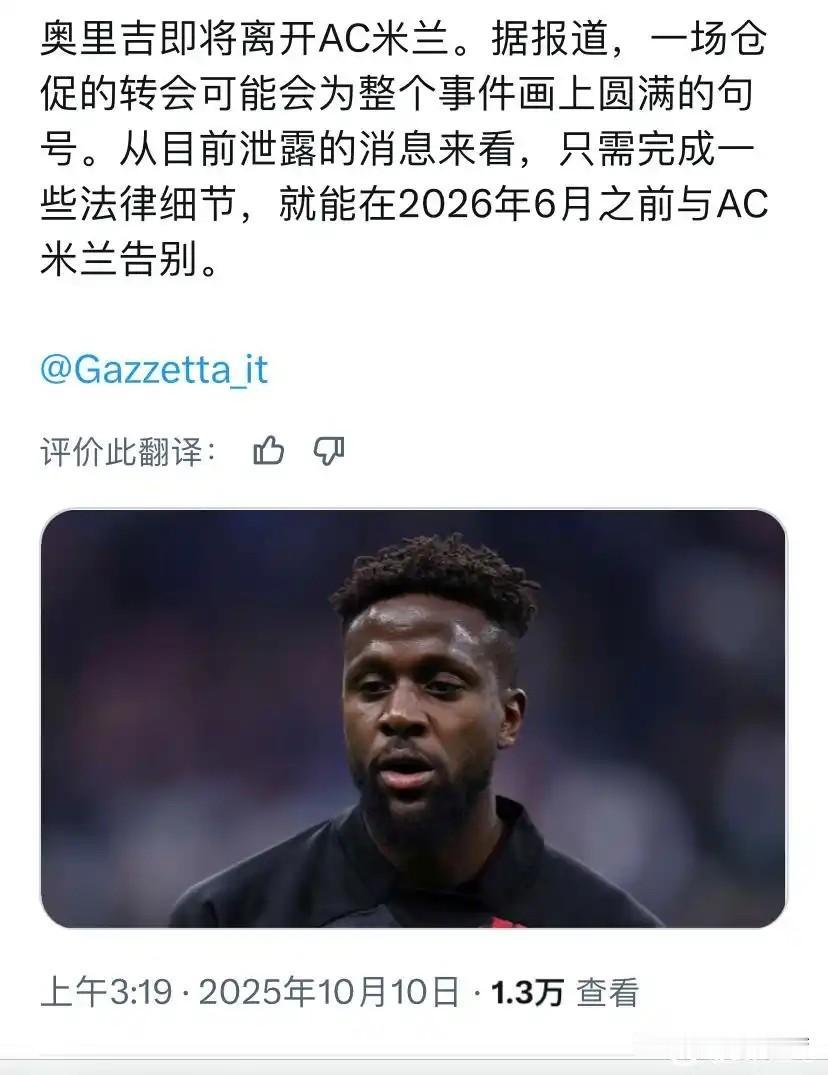Image resolution: width=828 pixels, height=1075 pixels.
Task: Click the text line mentioning 2026年6月
Action: click(x=404, y=204)
